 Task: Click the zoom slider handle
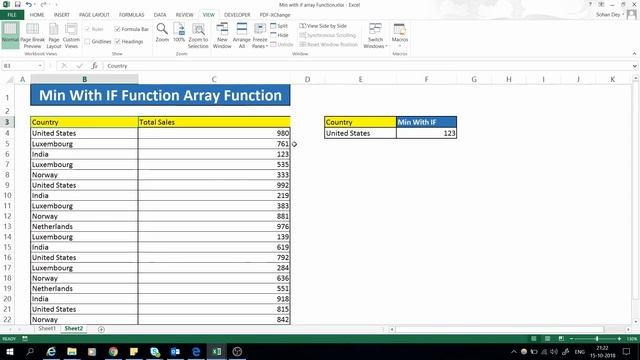597,339
